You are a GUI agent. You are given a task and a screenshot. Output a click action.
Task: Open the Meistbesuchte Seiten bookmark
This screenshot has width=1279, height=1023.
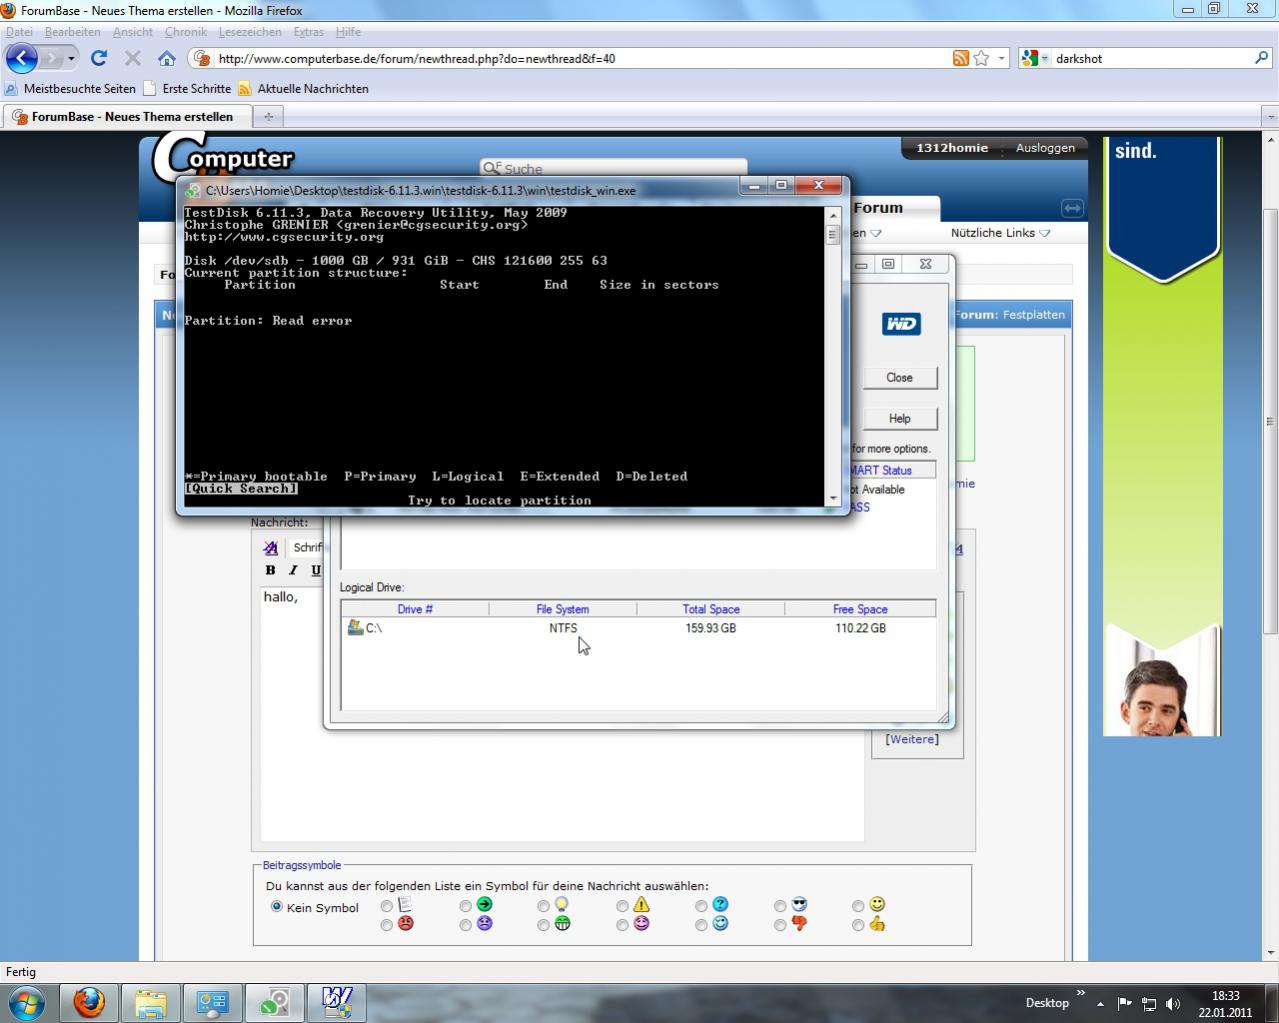pos(70,88)
